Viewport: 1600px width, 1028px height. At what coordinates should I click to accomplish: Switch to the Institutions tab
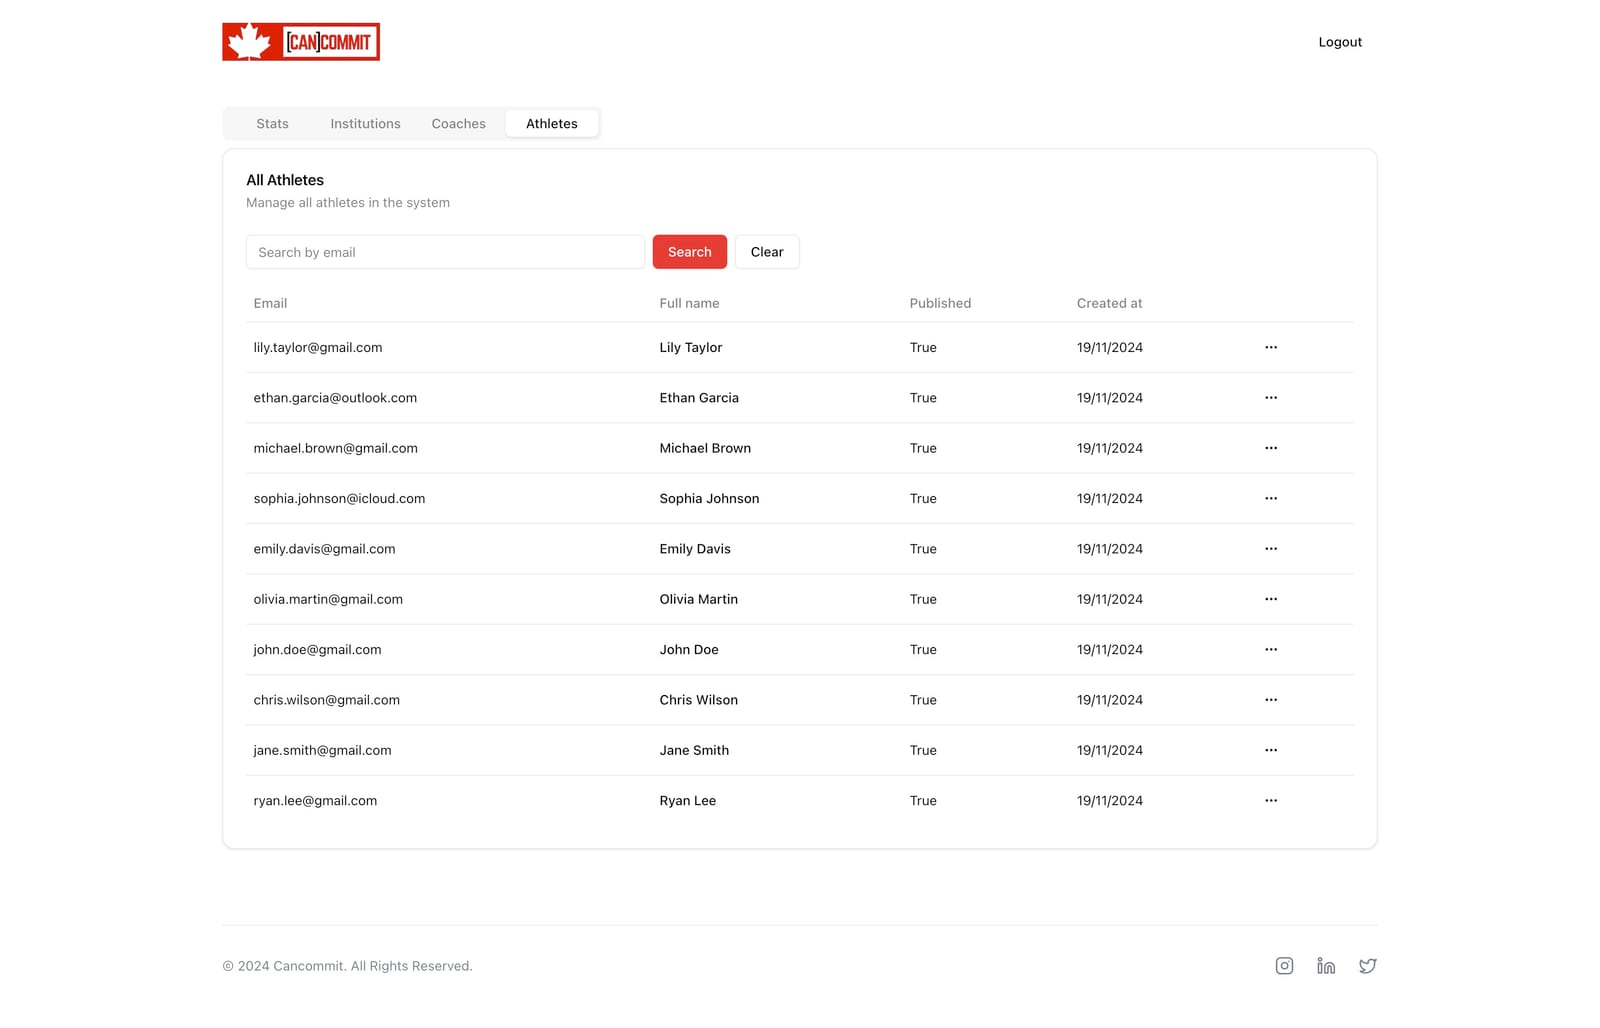coord(365,124)
